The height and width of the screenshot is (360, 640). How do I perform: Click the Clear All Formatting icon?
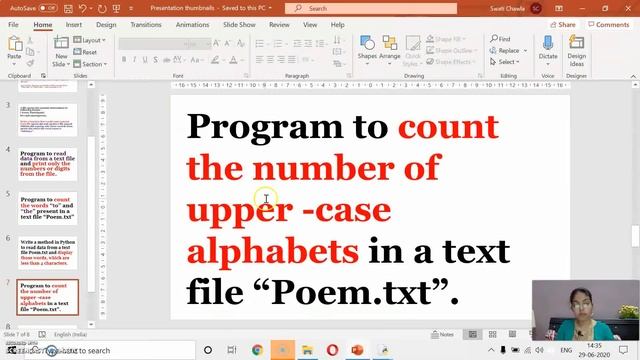pyautogui.click(x=241, y=43)
